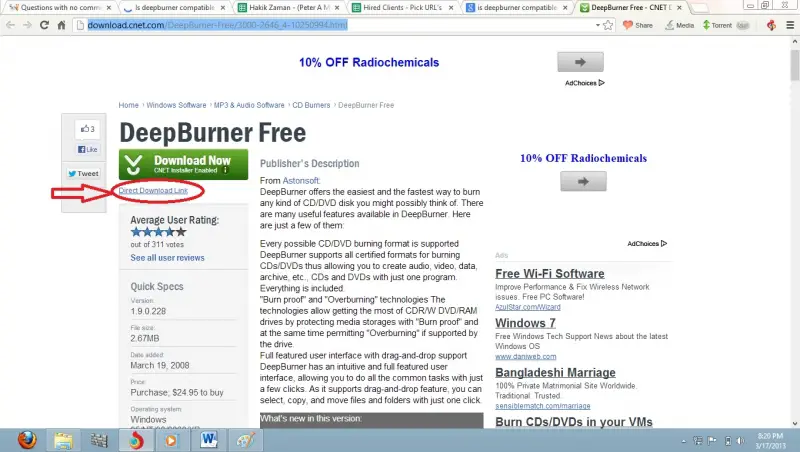The image size is (800, 452).
Task: Open the AzulStar.com/Wizard link
Action: tap(528, 307)
